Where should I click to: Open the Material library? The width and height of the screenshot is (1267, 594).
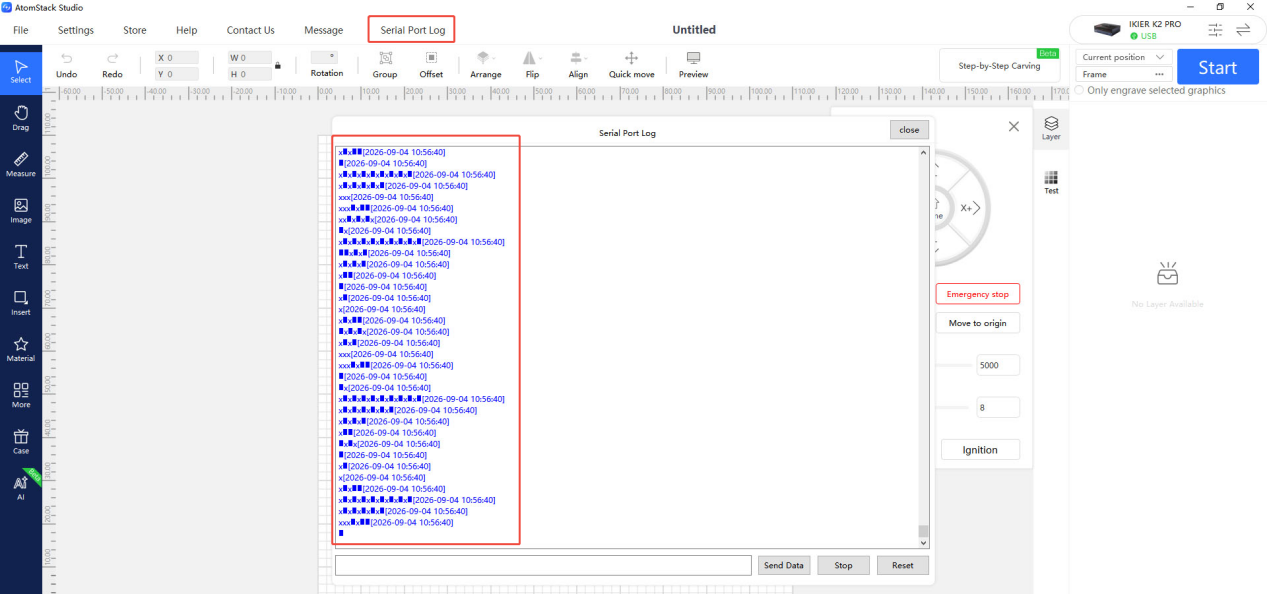pyautogui.click(x=21, y=349)
